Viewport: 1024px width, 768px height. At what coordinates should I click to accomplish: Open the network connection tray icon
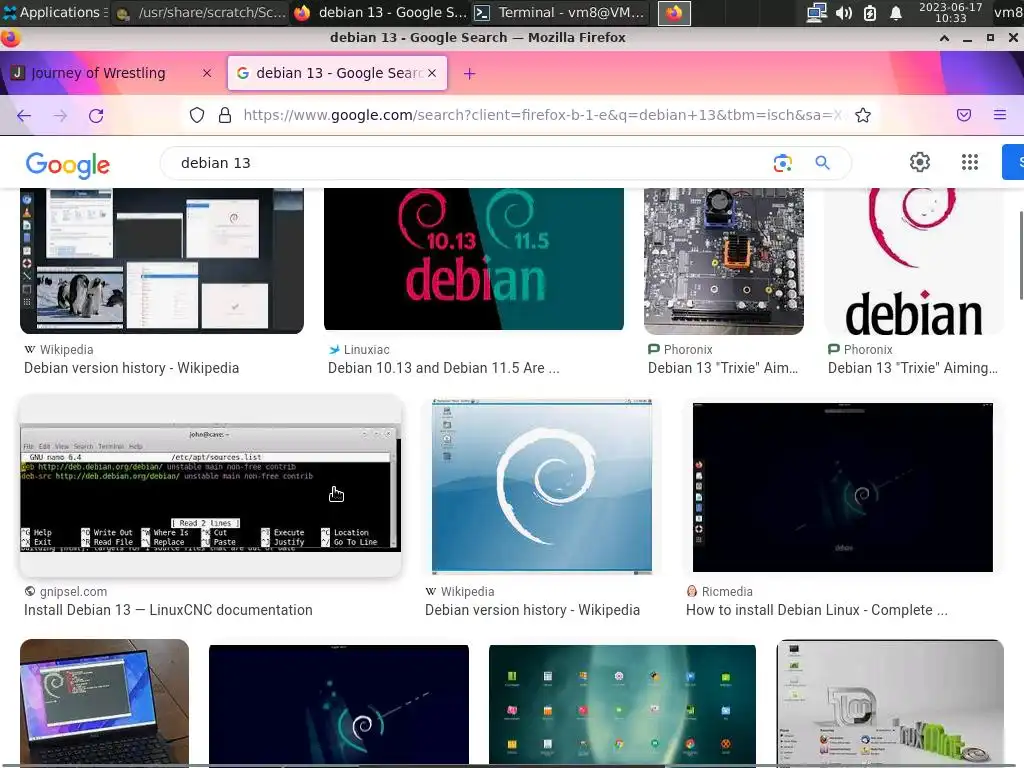(x=816, y=12)
